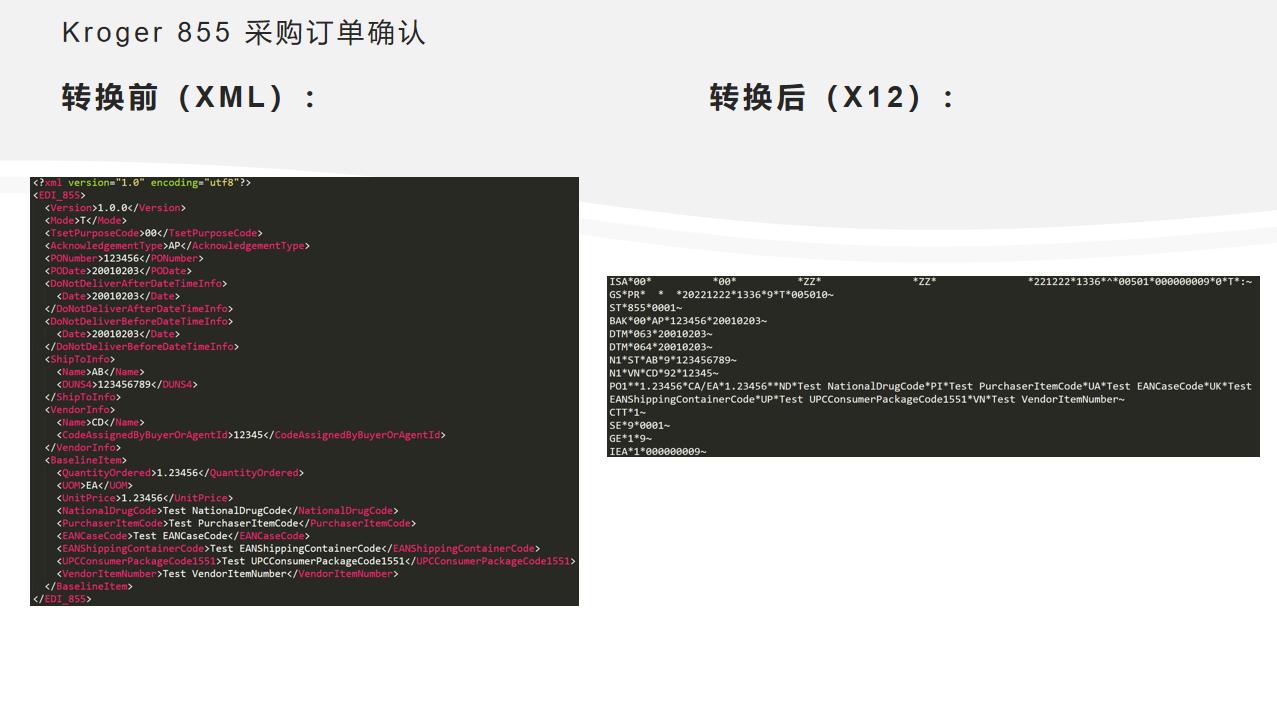
Task: Select the CTT*1 segment
Action: [x=627, y=412]
